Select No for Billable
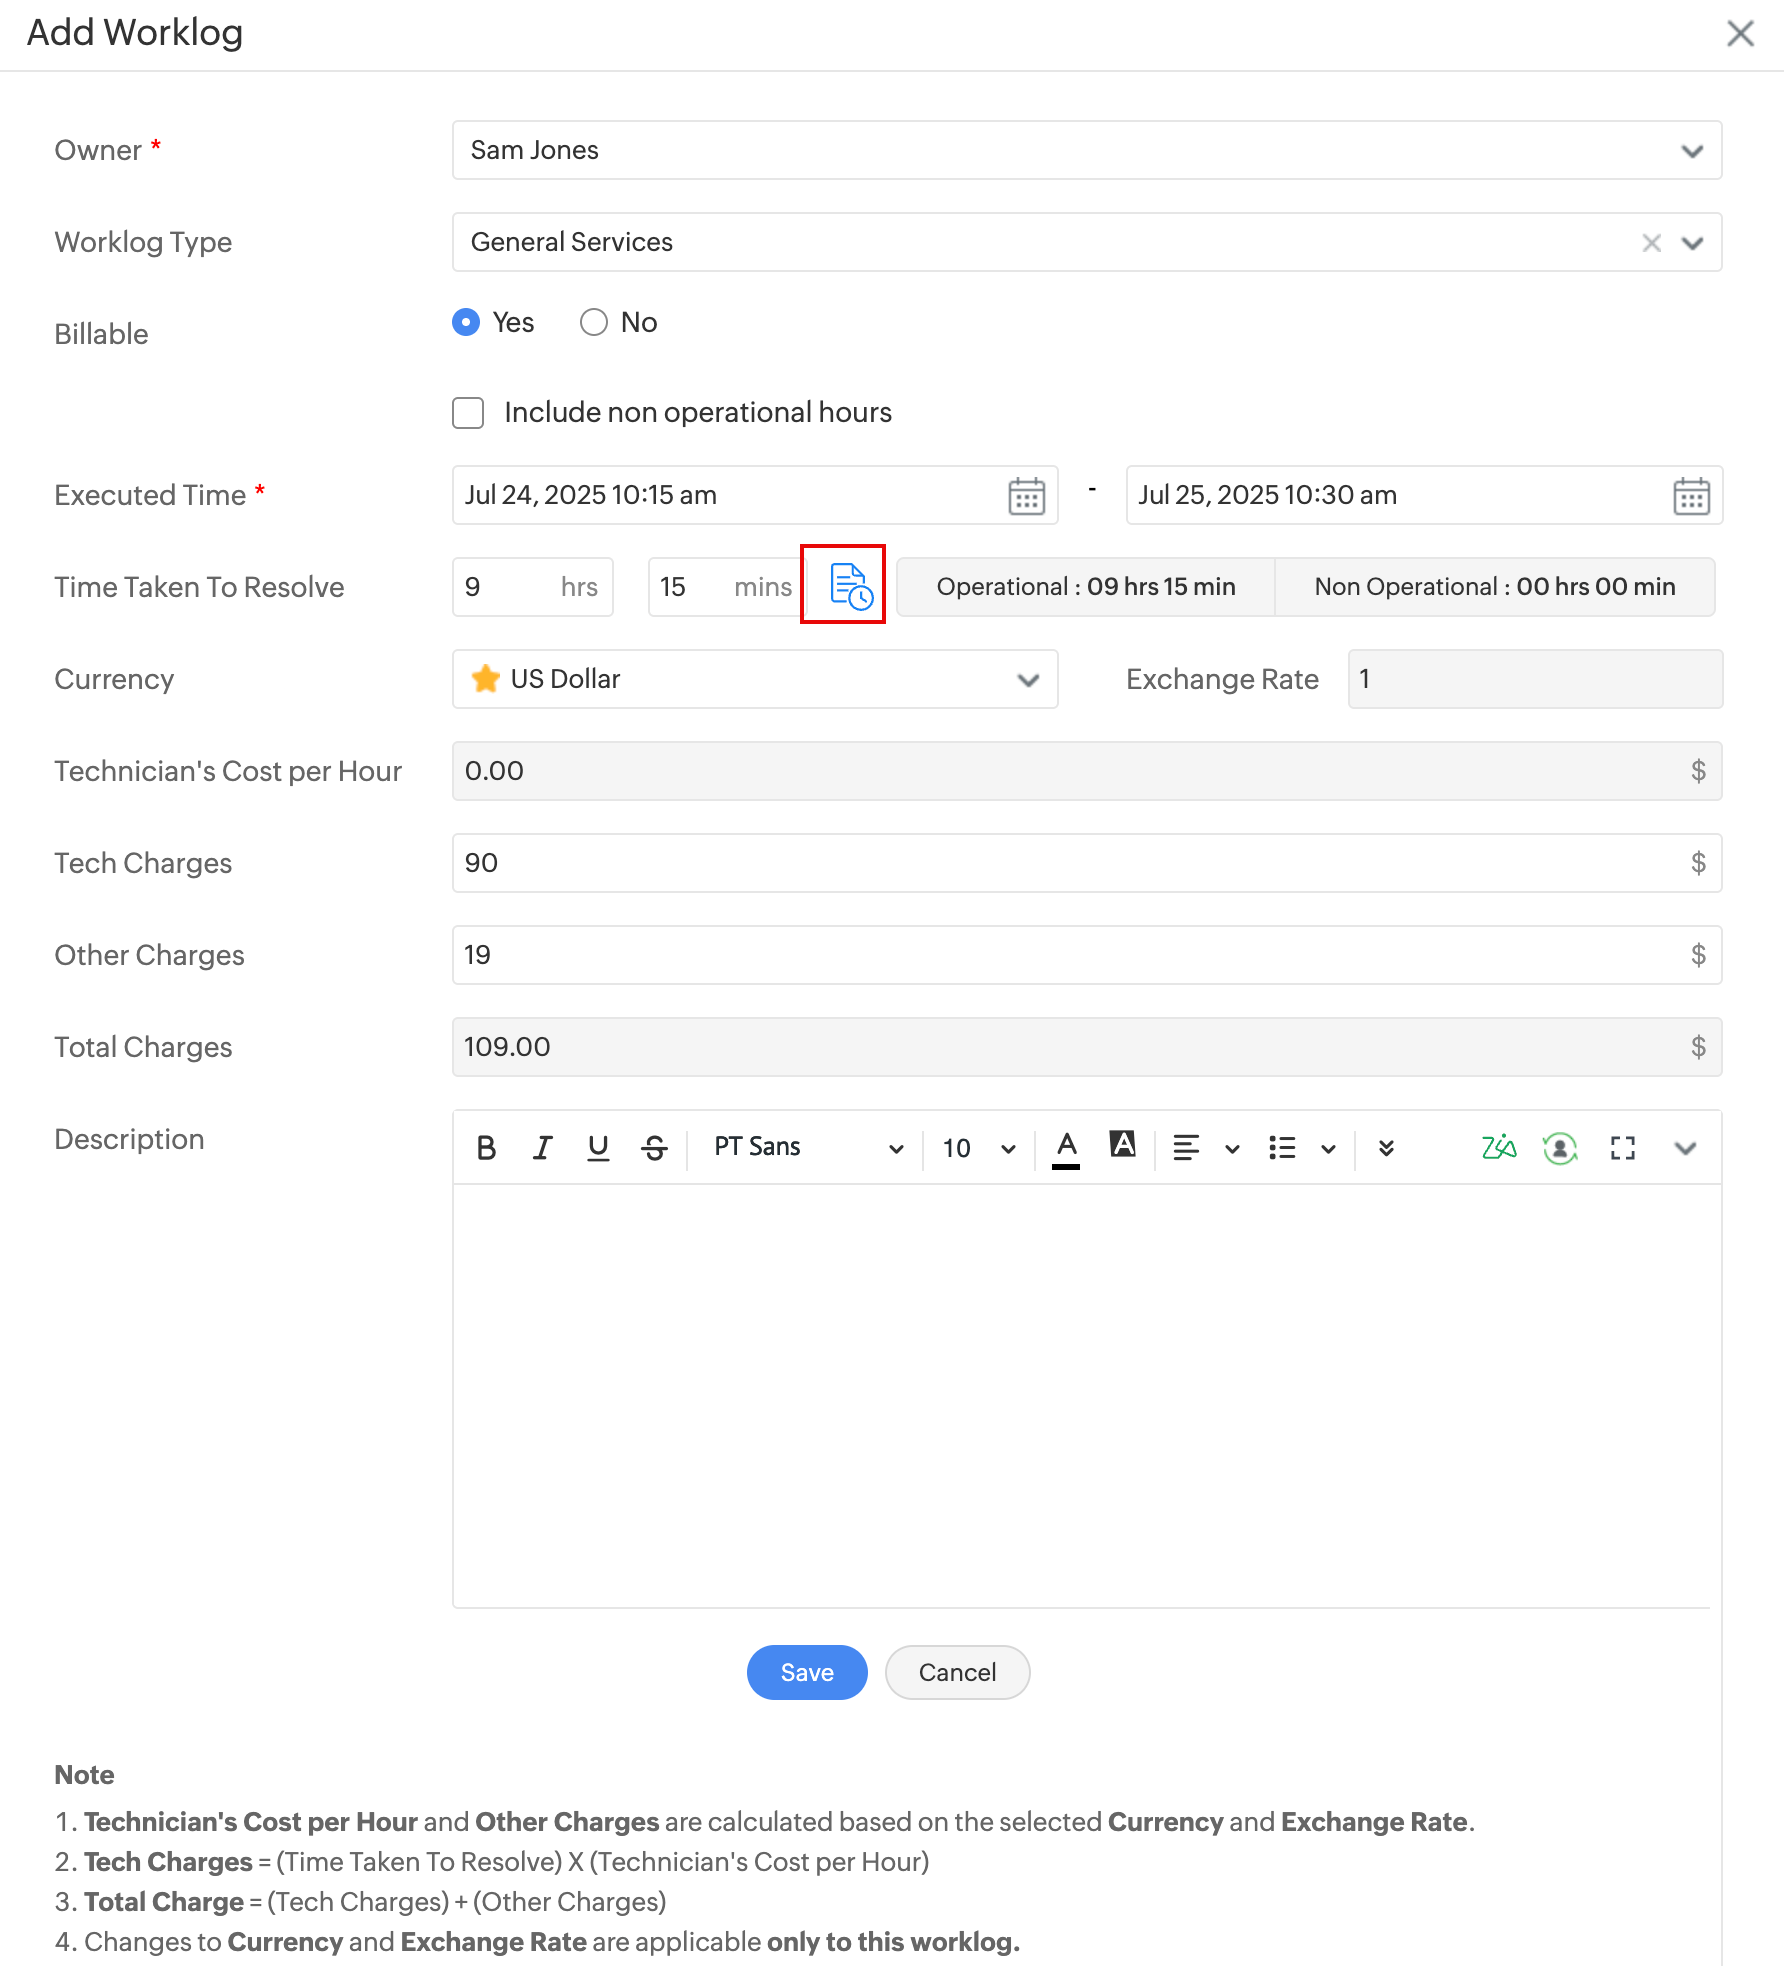 tap(594, 322)
